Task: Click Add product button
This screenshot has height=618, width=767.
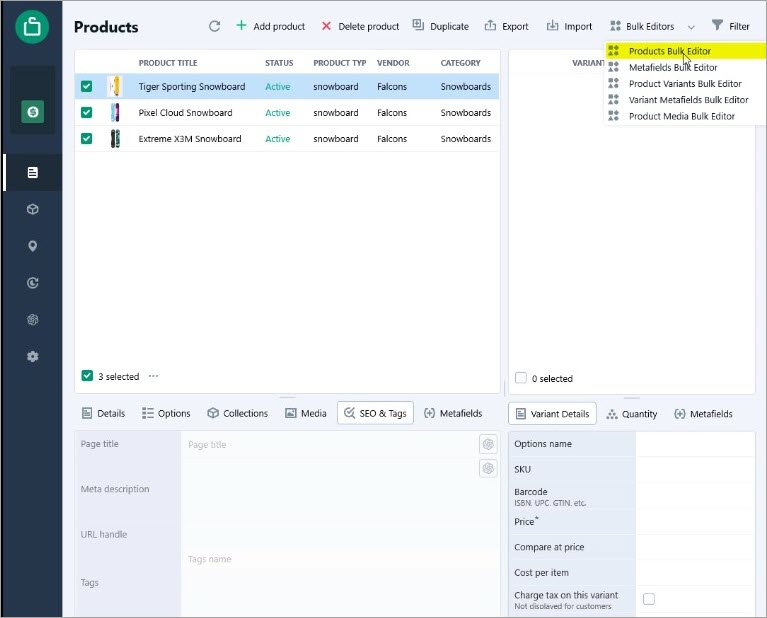Action: pyautogui.click(x=271, y=26)
